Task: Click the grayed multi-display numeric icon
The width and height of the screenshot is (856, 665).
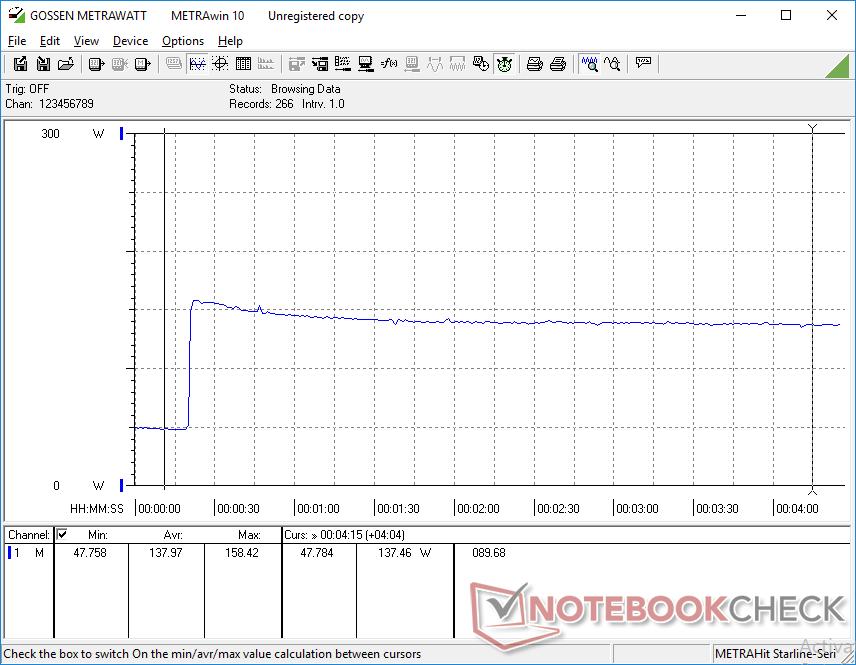Action: point(174,64)
